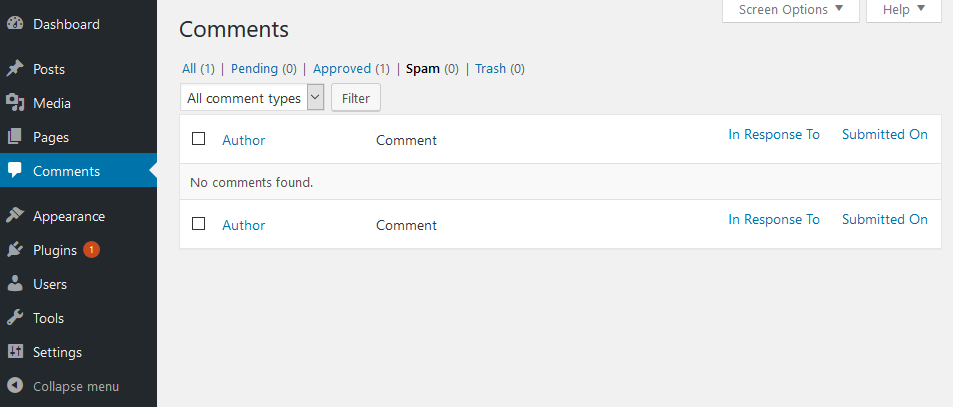Click the Media library icon
Viewport: 953px width, 407px height.
tap(15, 103)
